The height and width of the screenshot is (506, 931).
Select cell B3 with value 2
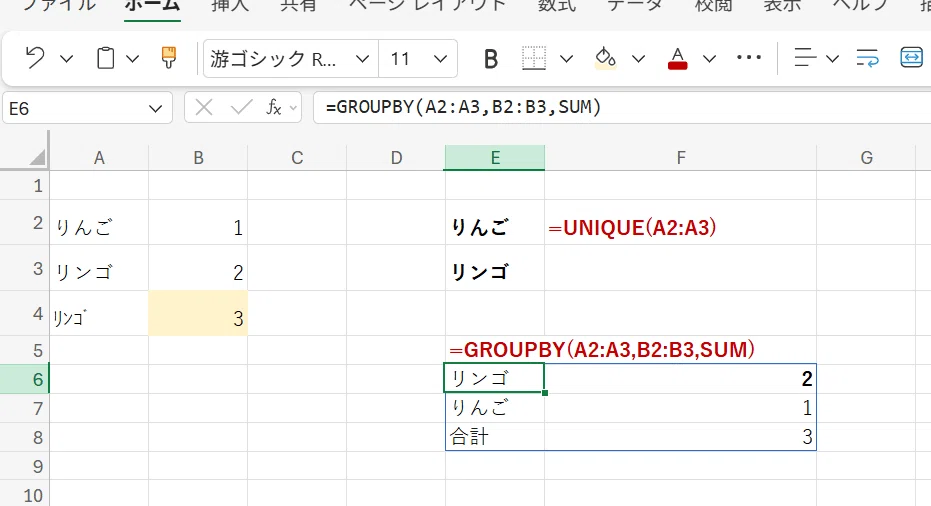coord(198,268)
